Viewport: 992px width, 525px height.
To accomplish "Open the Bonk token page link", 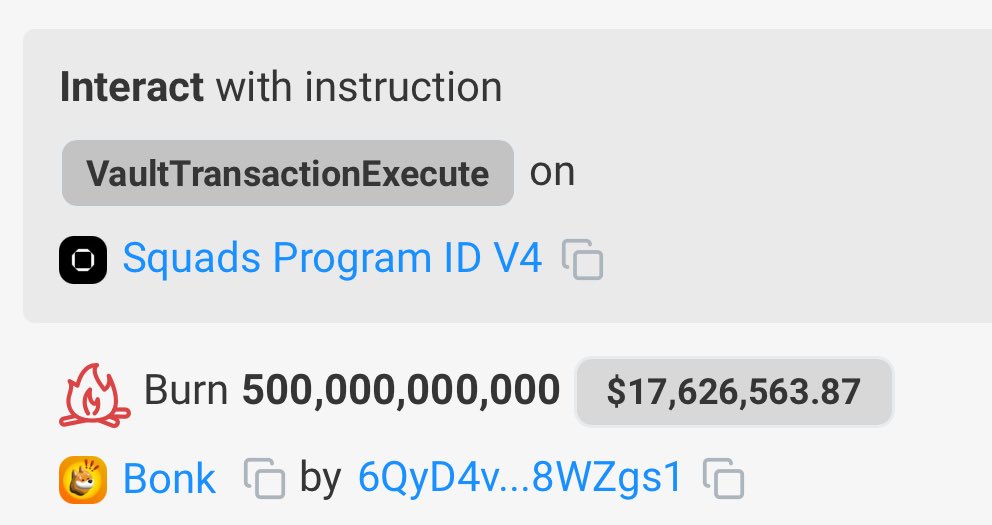I will (x=169, y=479).
